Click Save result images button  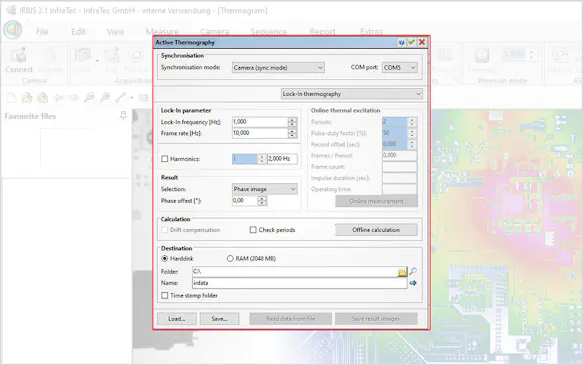point(376,319)
